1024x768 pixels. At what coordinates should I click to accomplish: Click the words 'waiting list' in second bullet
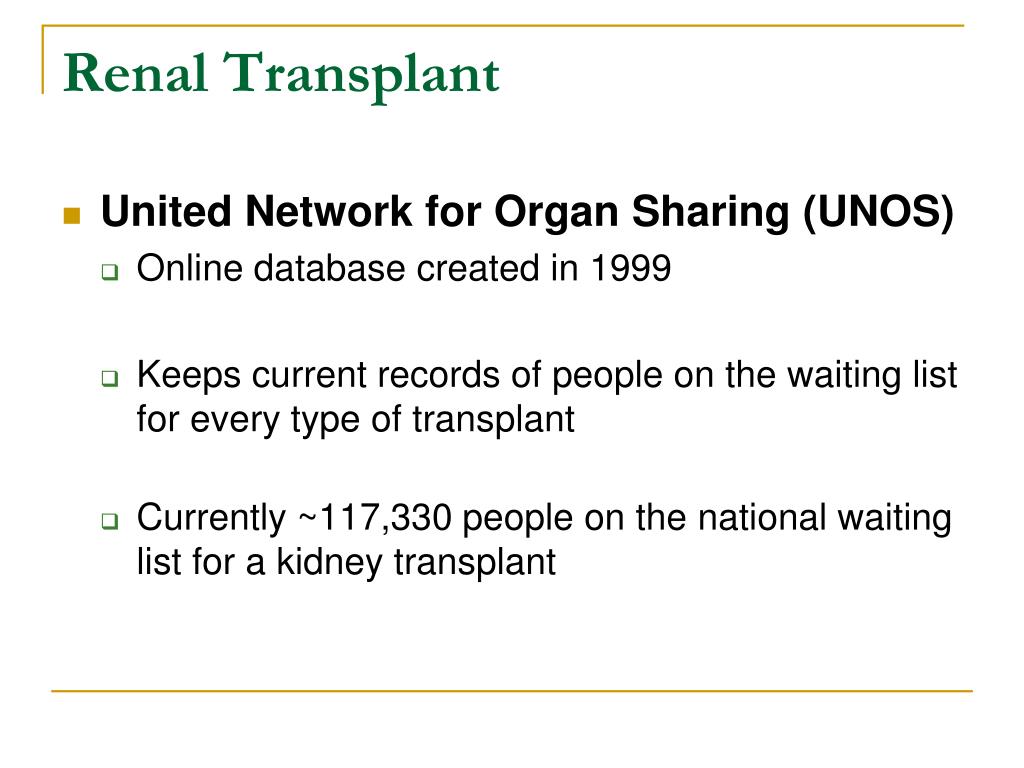tap(872, 377)
